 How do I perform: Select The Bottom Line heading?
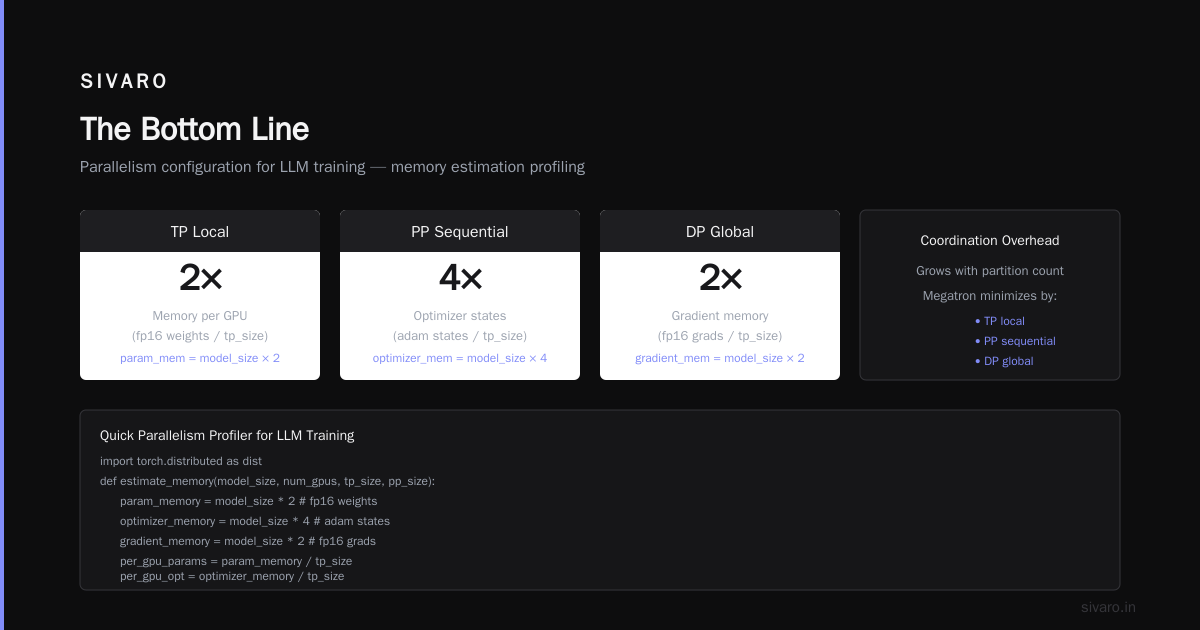click(194, 129)
